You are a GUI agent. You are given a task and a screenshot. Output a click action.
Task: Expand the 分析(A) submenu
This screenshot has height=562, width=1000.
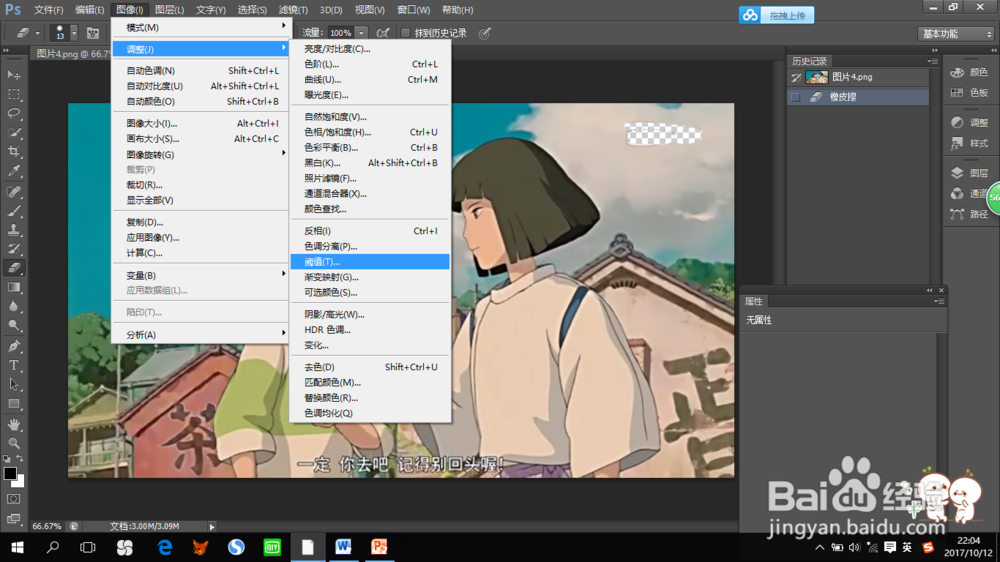tap(201, 334)
